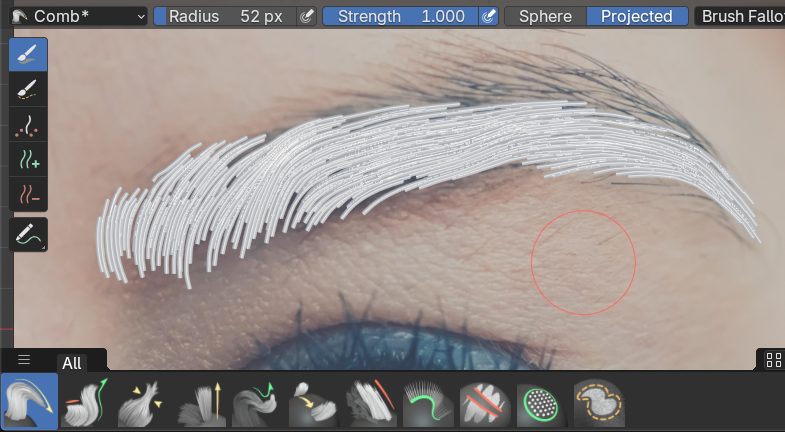The width and height of the screenshot is (785, 432).
Task: Select the green strands plus tool
Action: (x=28, y=157)
